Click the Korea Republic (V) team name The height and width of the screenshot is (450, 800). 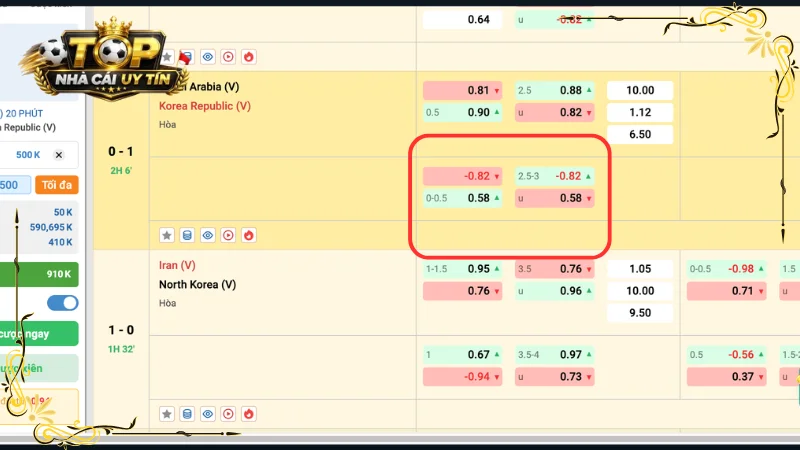[205, 106]
